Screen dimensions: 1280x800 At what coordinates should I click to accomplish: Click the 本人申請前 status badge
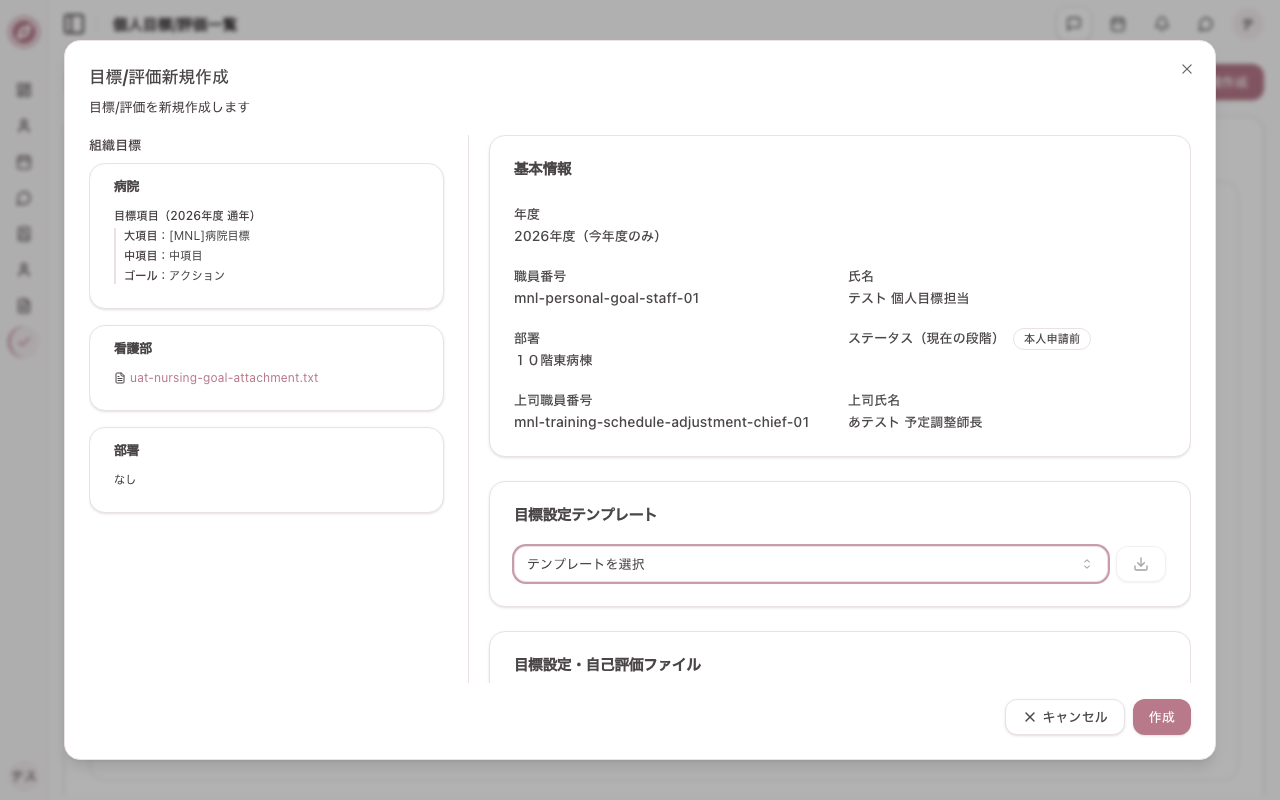click(1052, 339)
